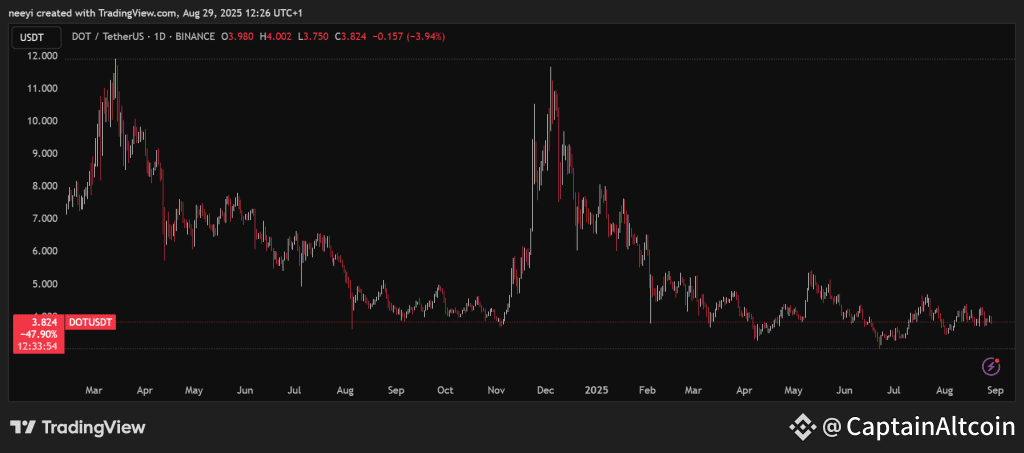Click the Aug label before first Sep
1024x453 pixels.
click(x=345, y=390)
